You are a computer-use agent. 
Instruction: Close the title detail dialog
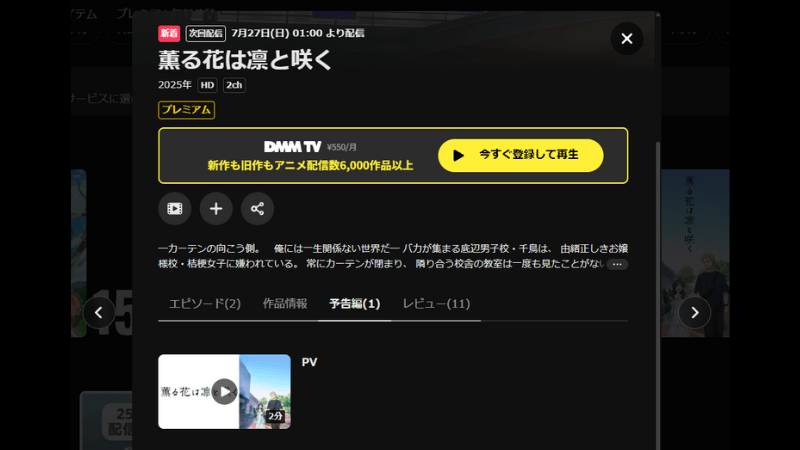coord(627,39)
